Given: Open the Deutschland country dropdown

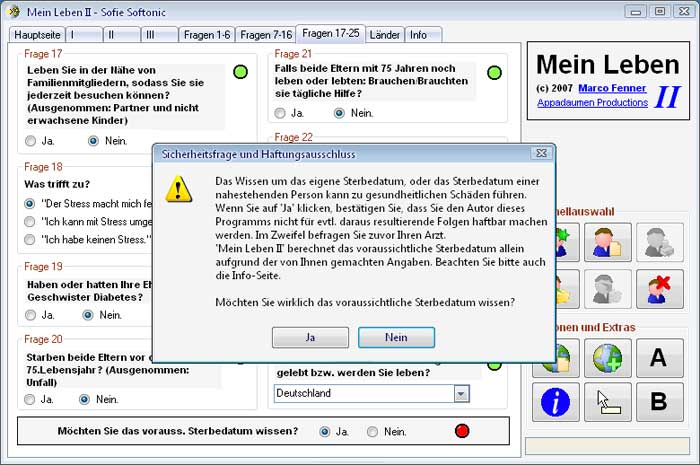Looking at the screenshot, I should click(462, 394).
